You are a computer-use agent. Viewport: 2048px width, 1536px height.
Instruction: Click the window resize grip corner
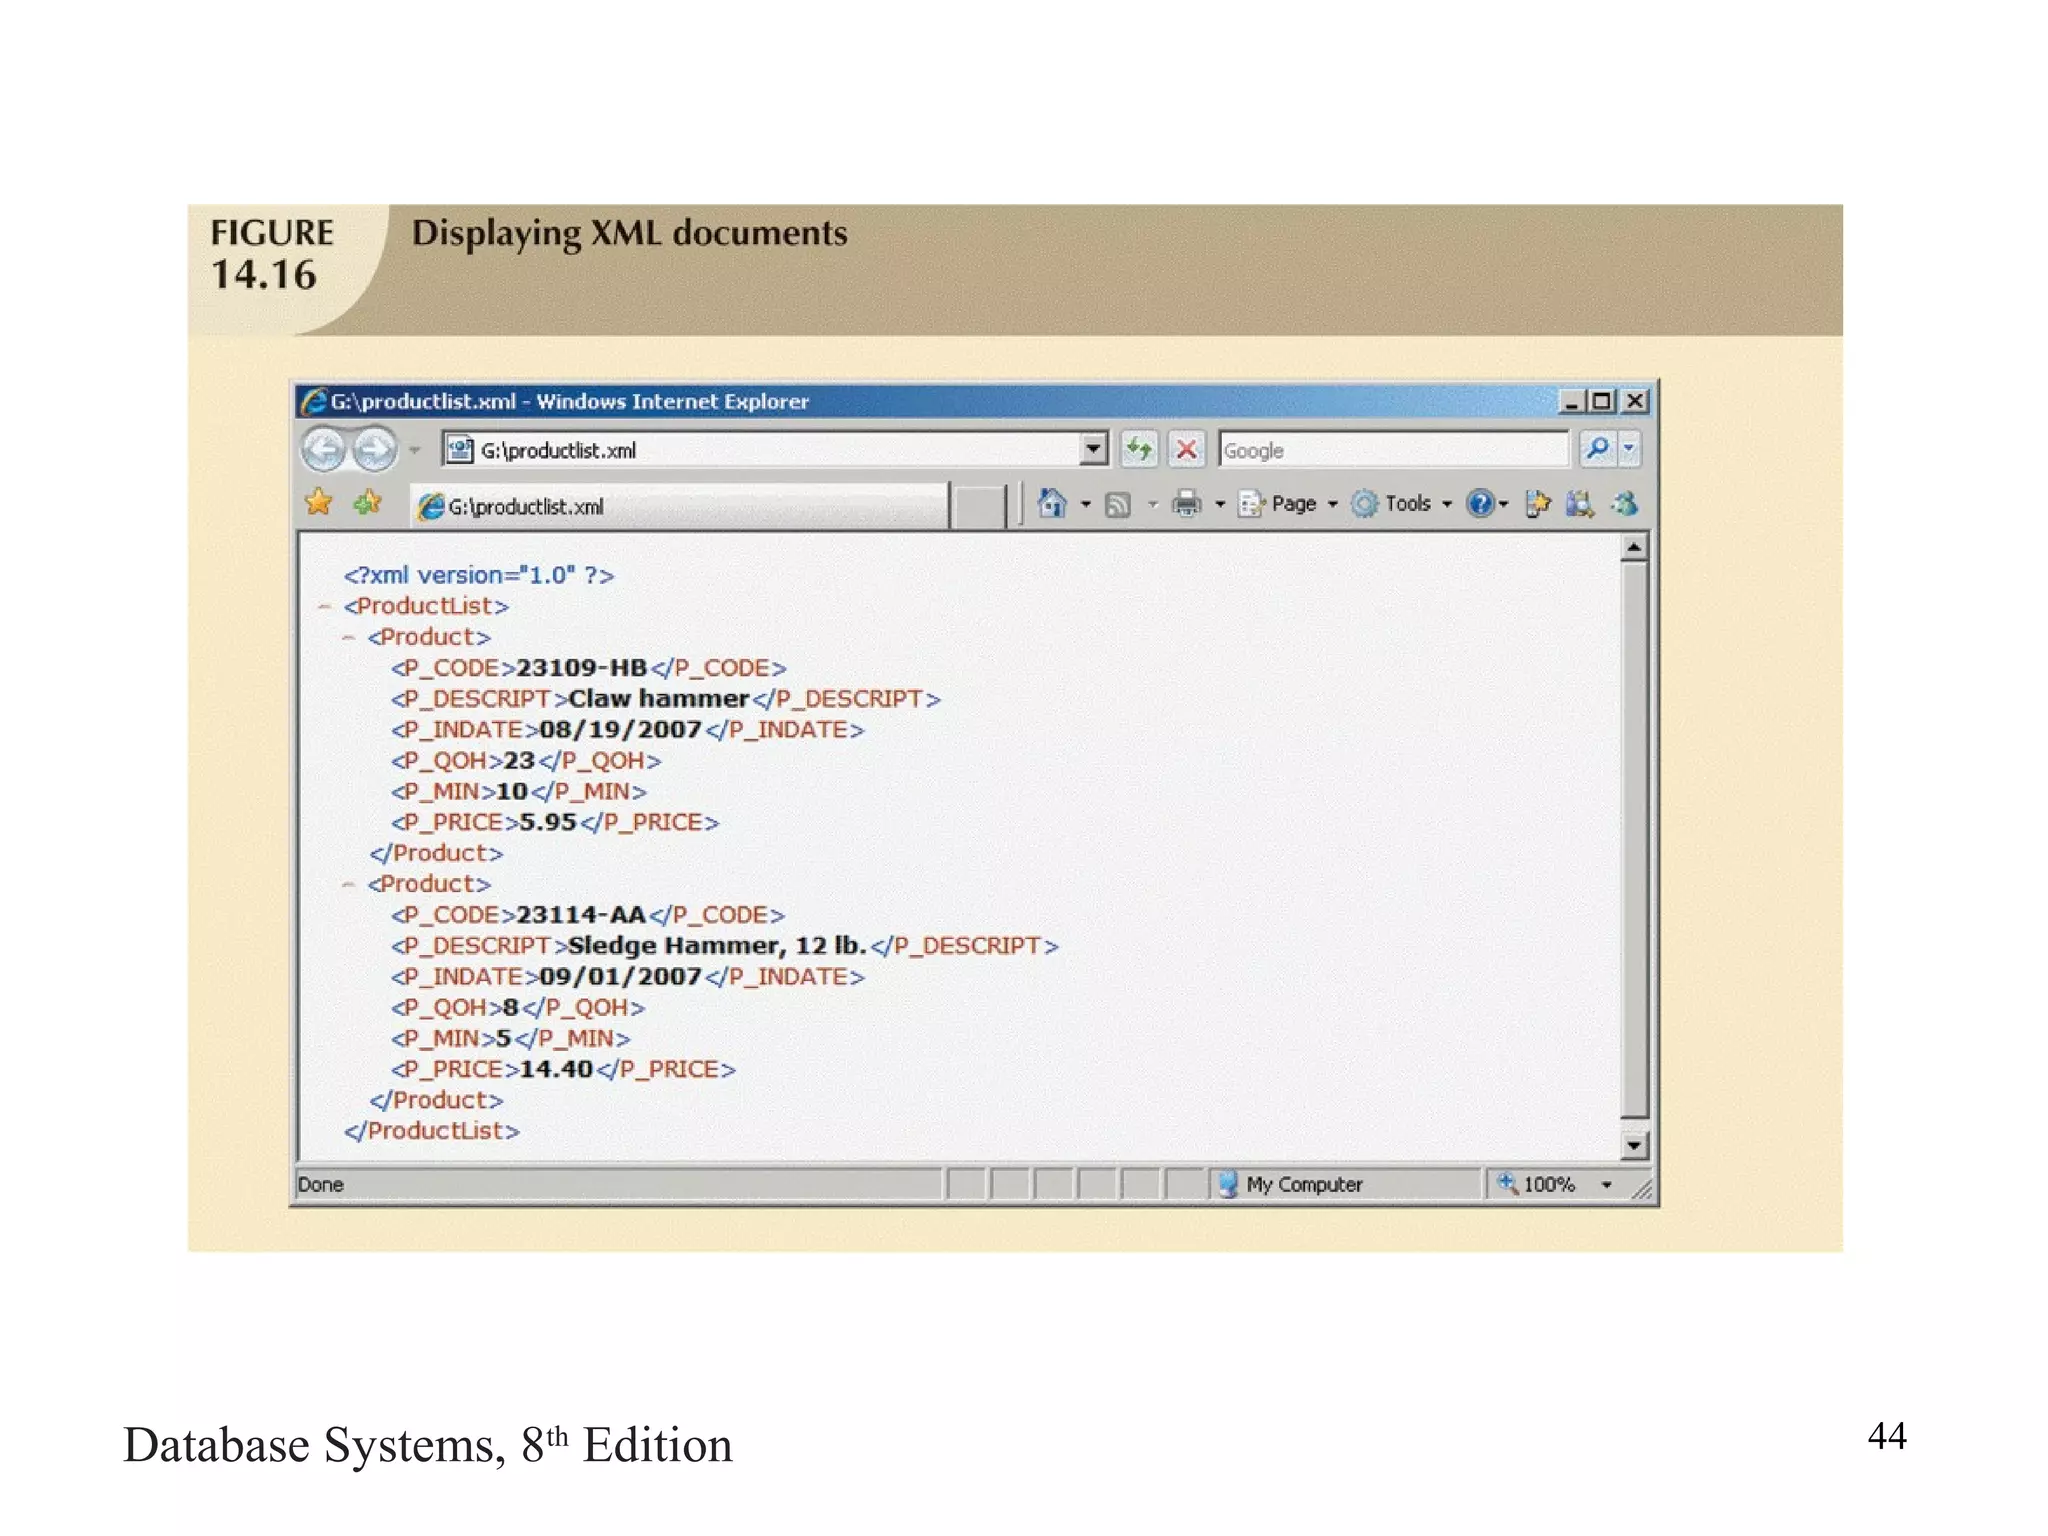point(1642,1188)
